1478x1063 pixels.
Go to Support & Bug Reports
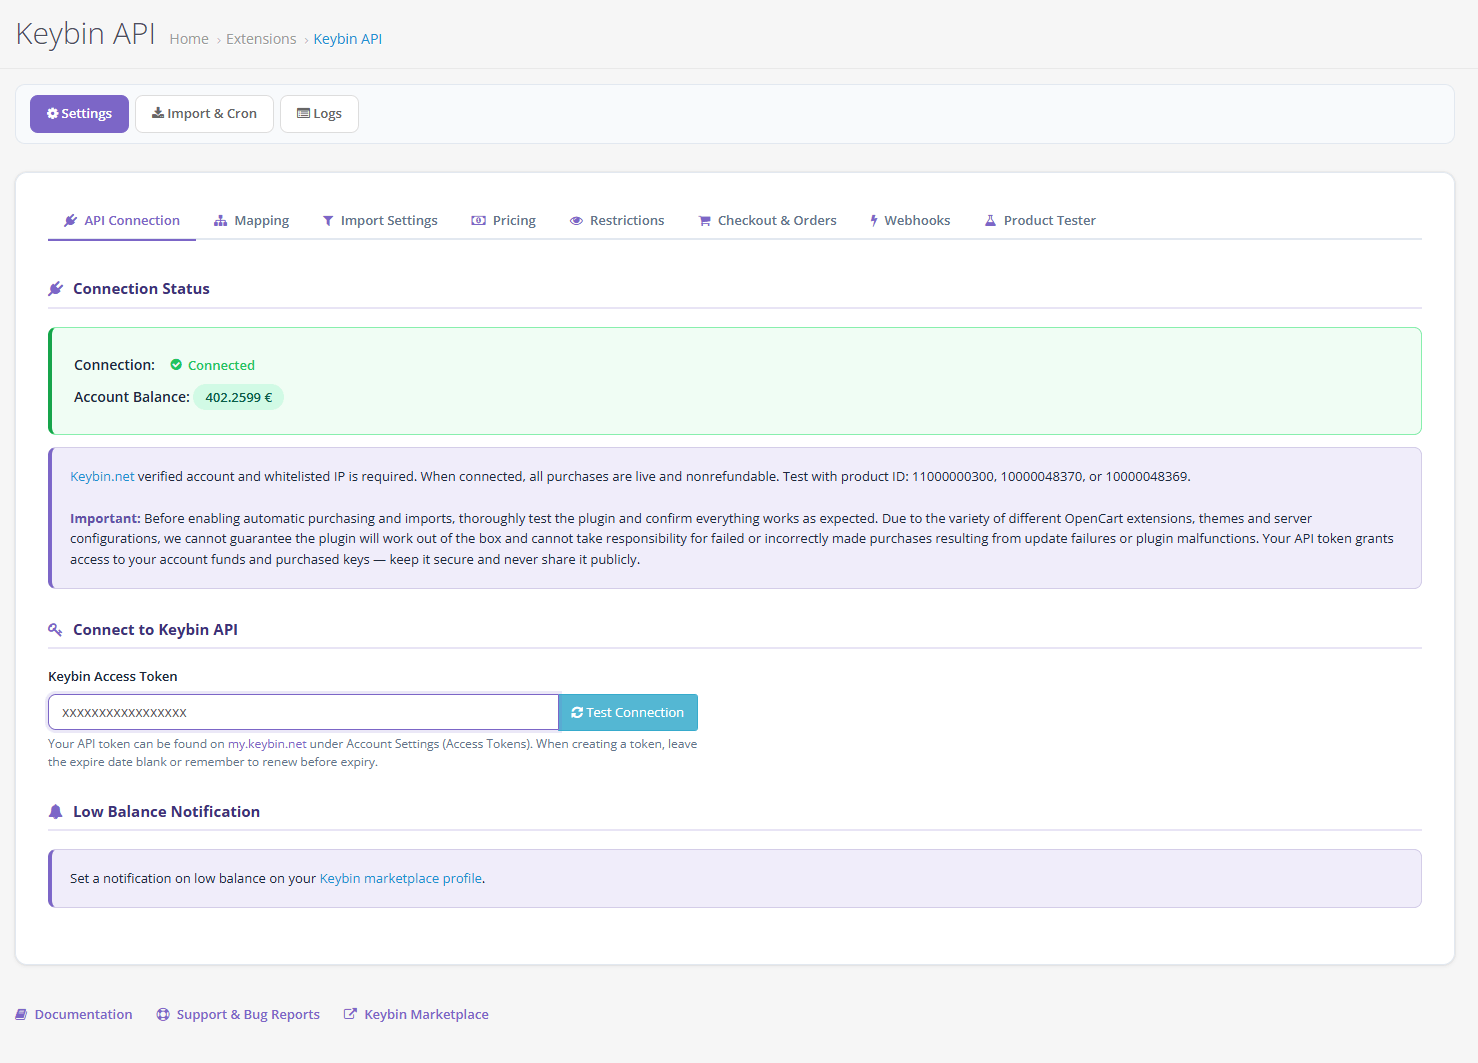[248, 1015]
